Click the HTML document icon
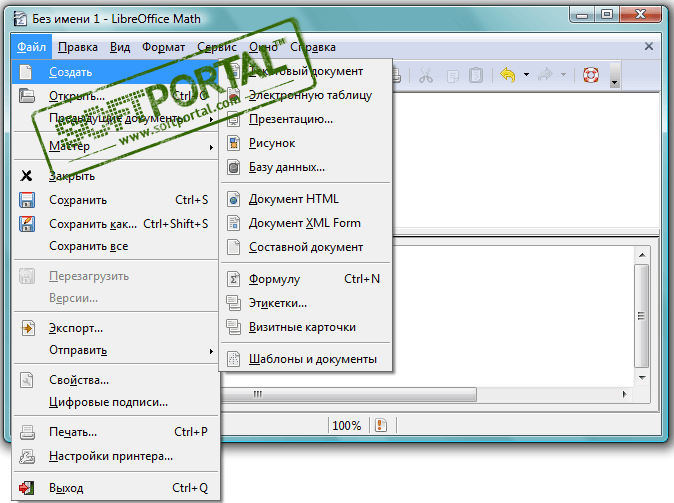 point(233,199)
